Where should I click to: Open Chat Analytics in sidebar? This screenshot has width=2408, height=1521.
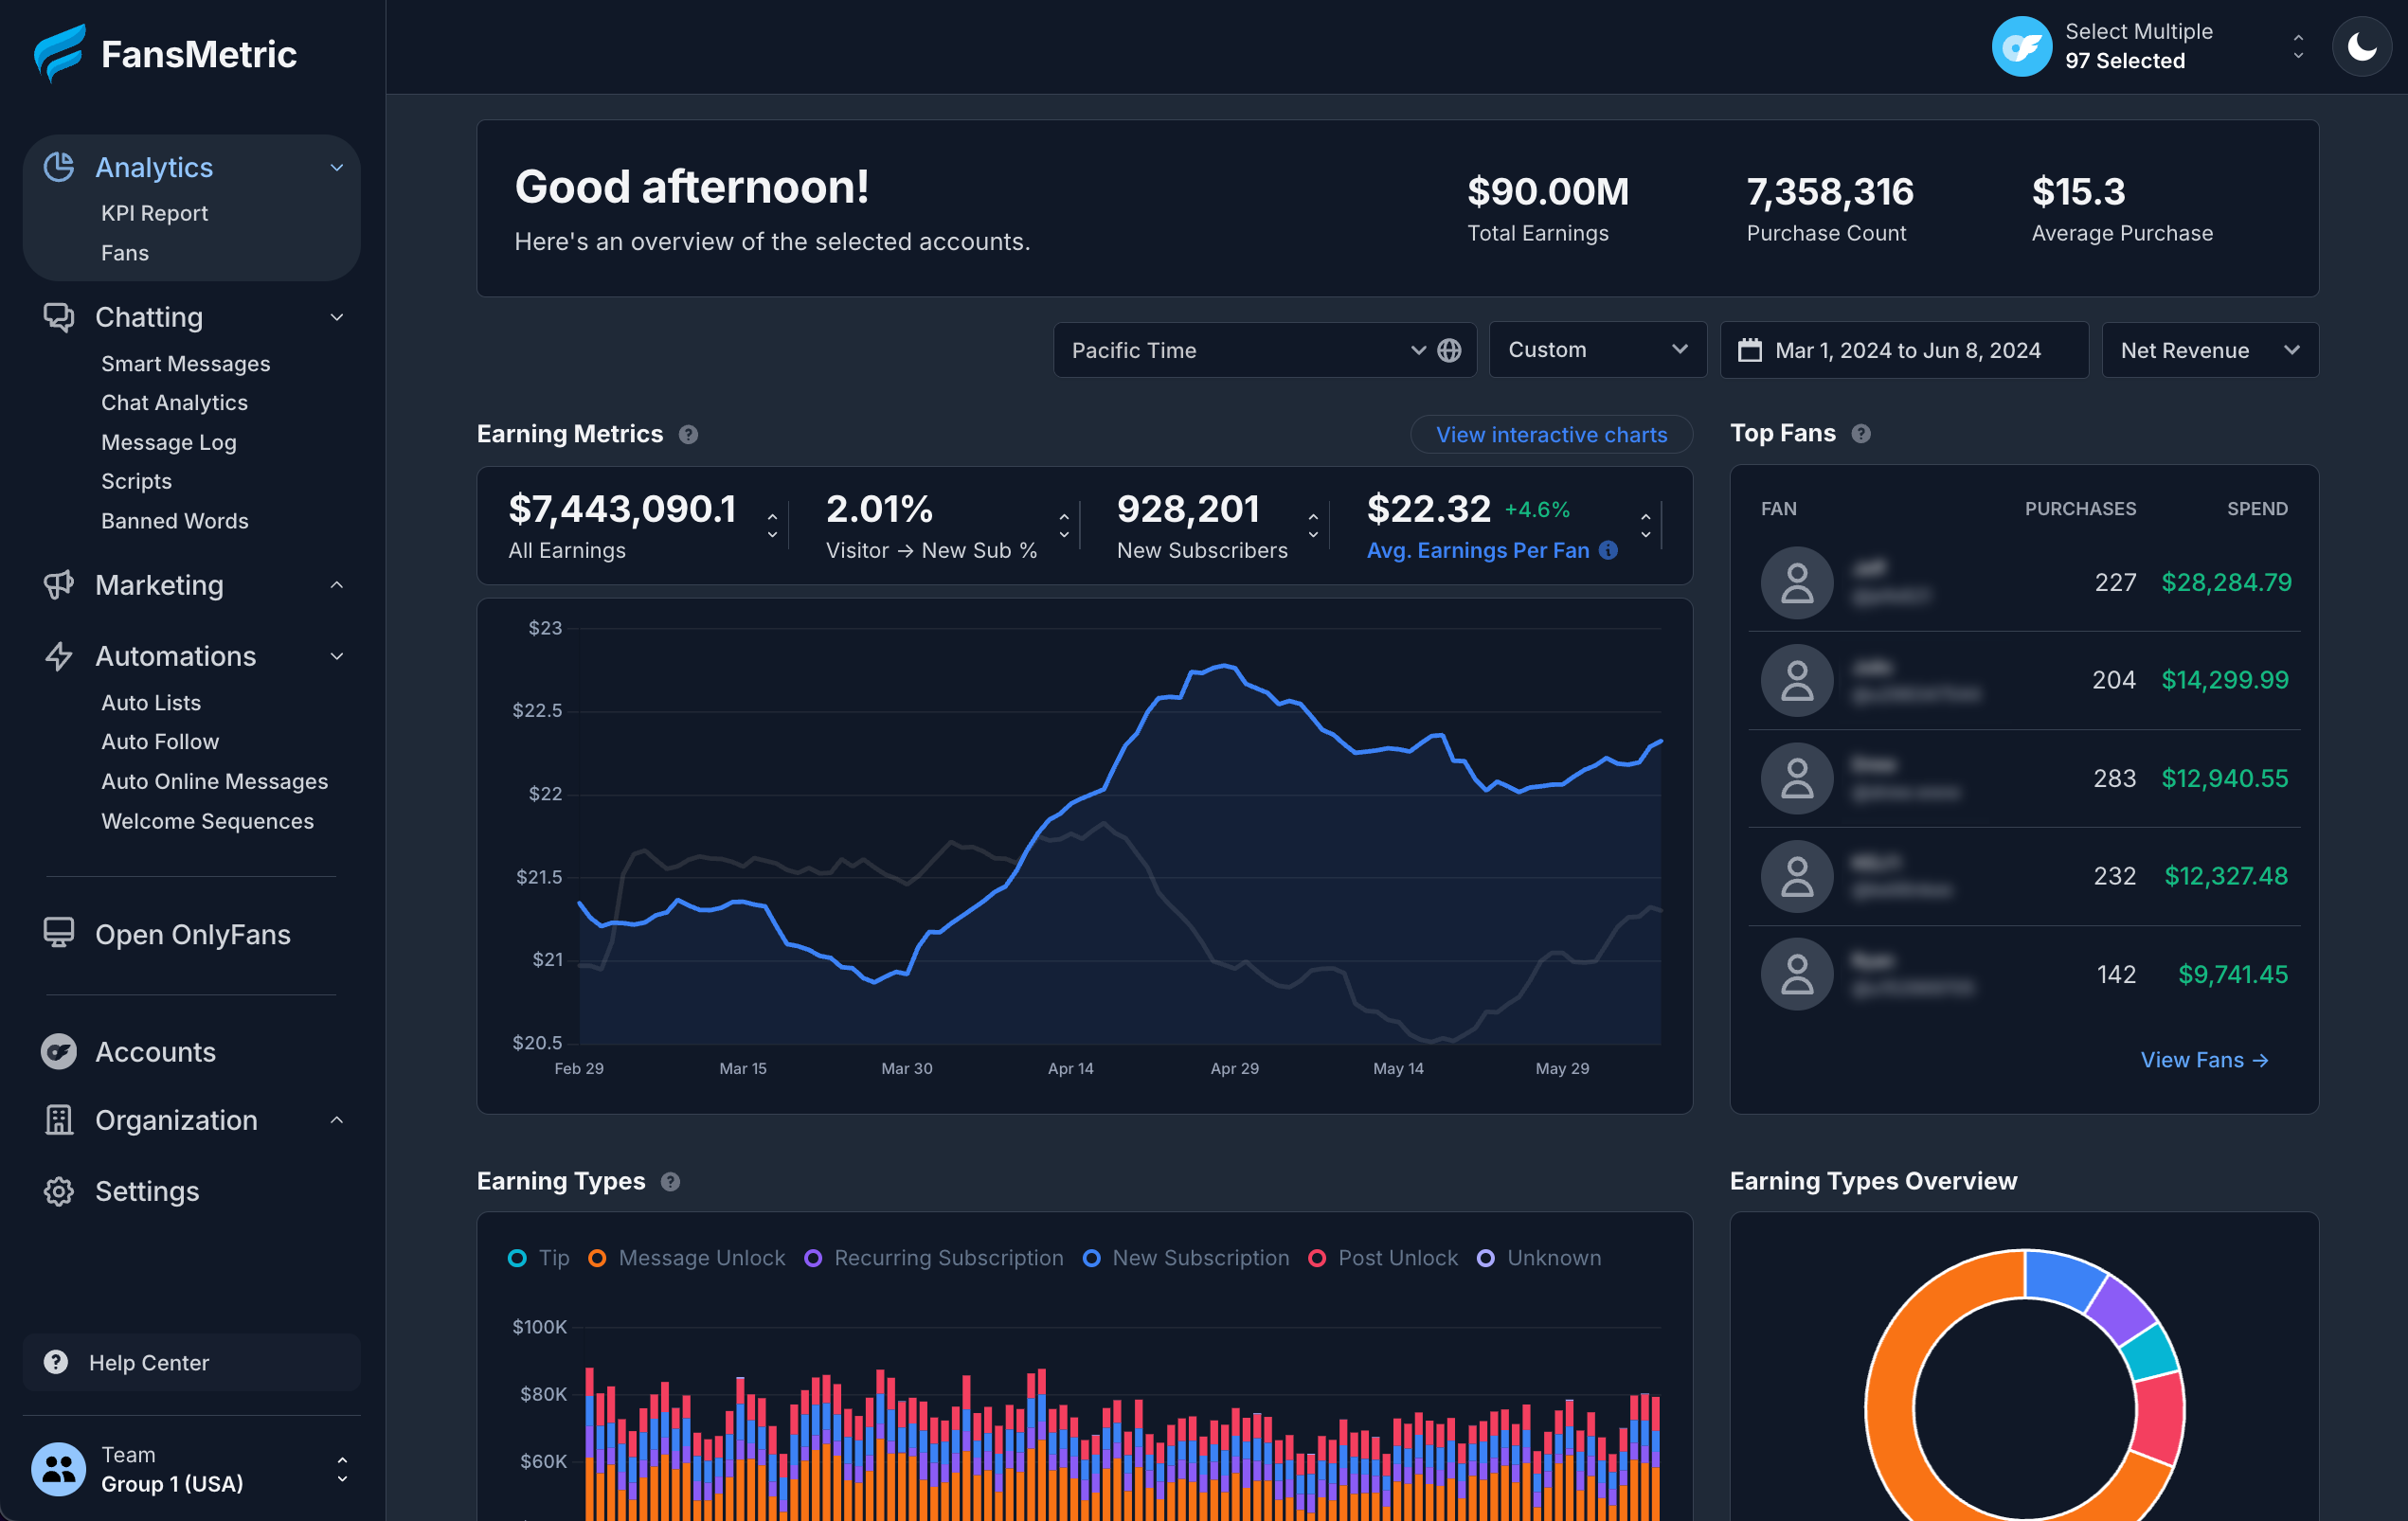coord(174,402)
